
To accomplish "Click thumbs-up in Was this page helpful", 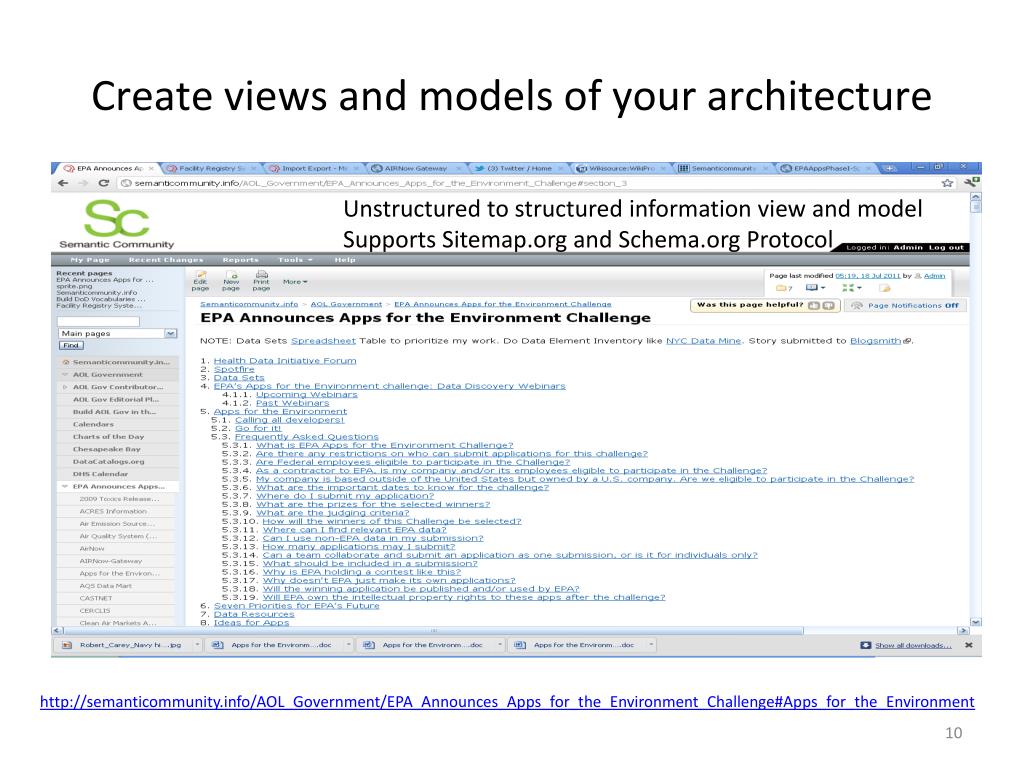I will [814, 305].
